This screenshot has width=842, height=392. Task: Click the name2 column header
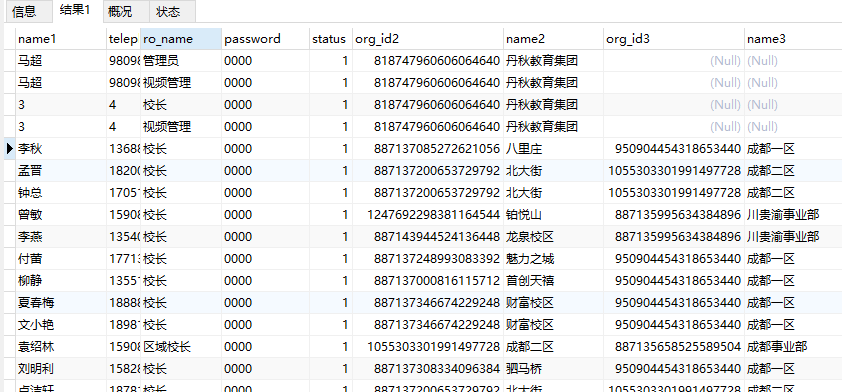554,39
